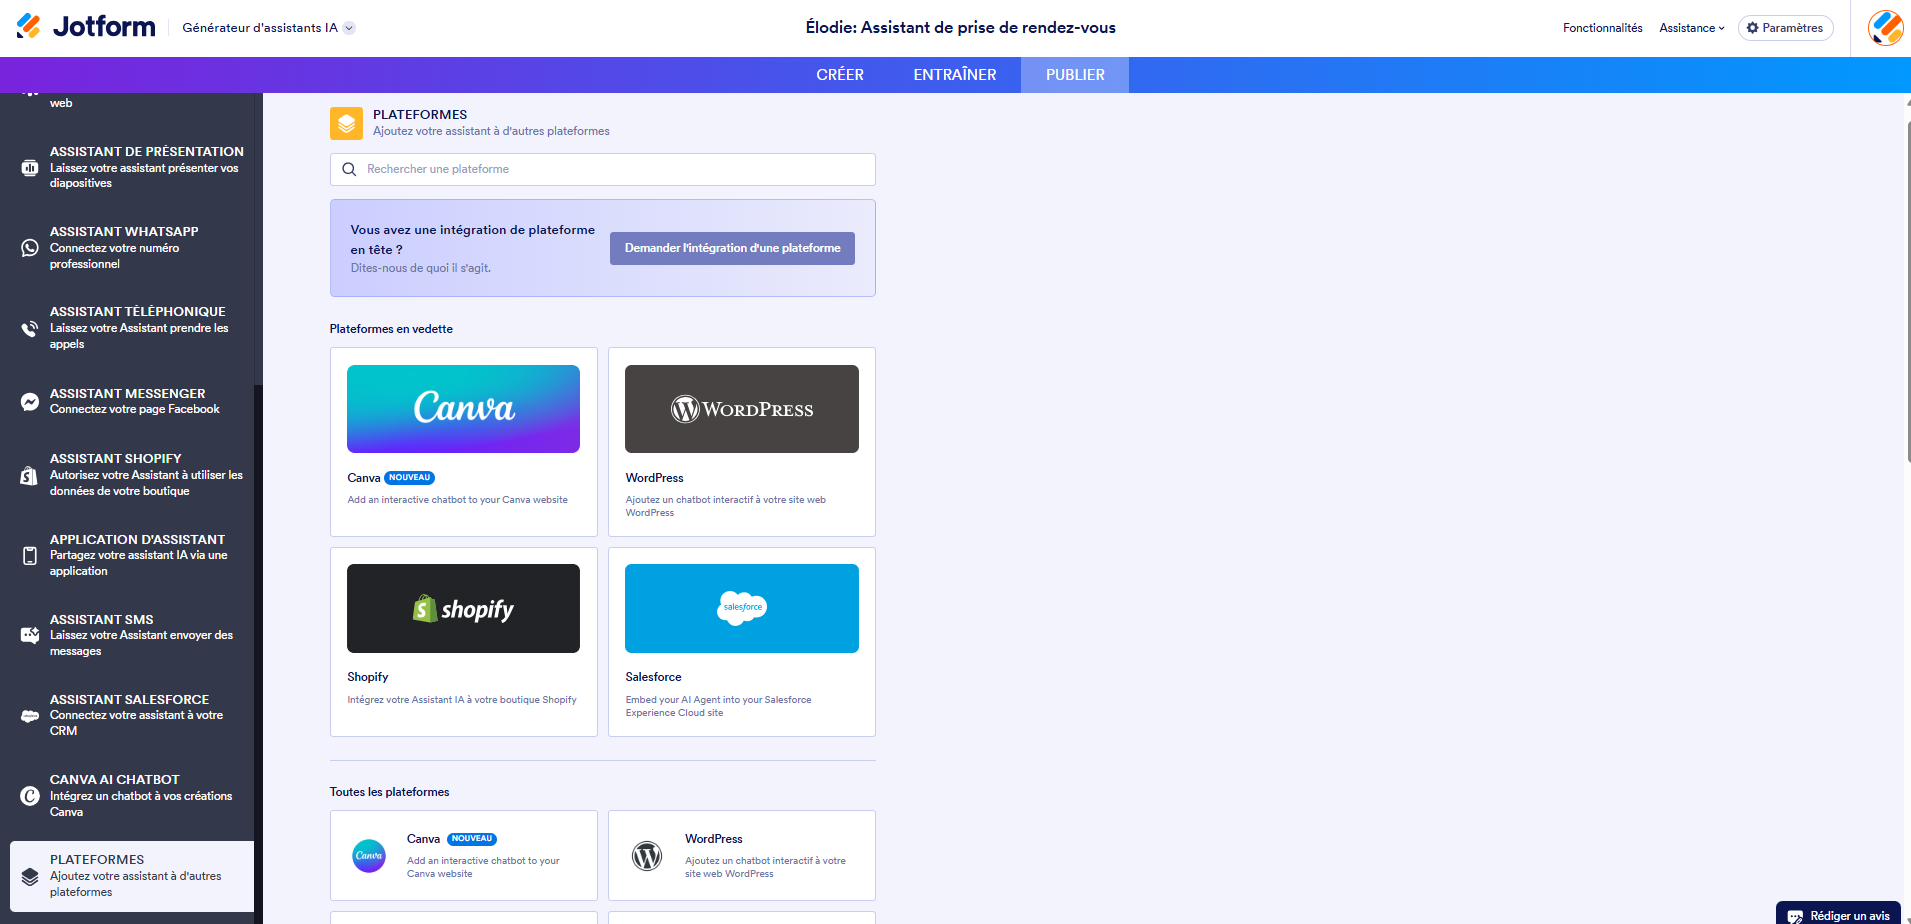Screen dimensions: 1911x924
Task: Click the featured WordPress card title
Action: click(x=655, y=478)
